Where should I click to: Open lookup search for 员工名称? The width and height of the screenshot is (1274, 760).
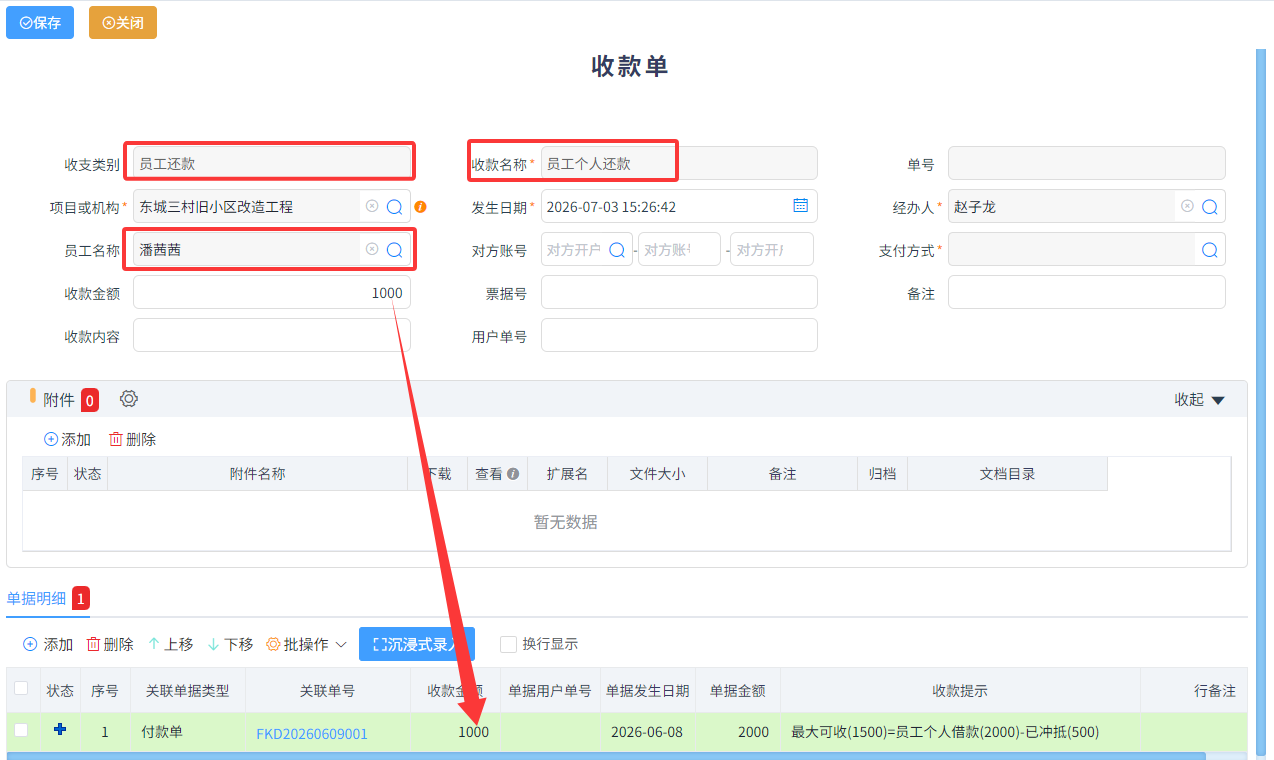[x=395, y=250]
